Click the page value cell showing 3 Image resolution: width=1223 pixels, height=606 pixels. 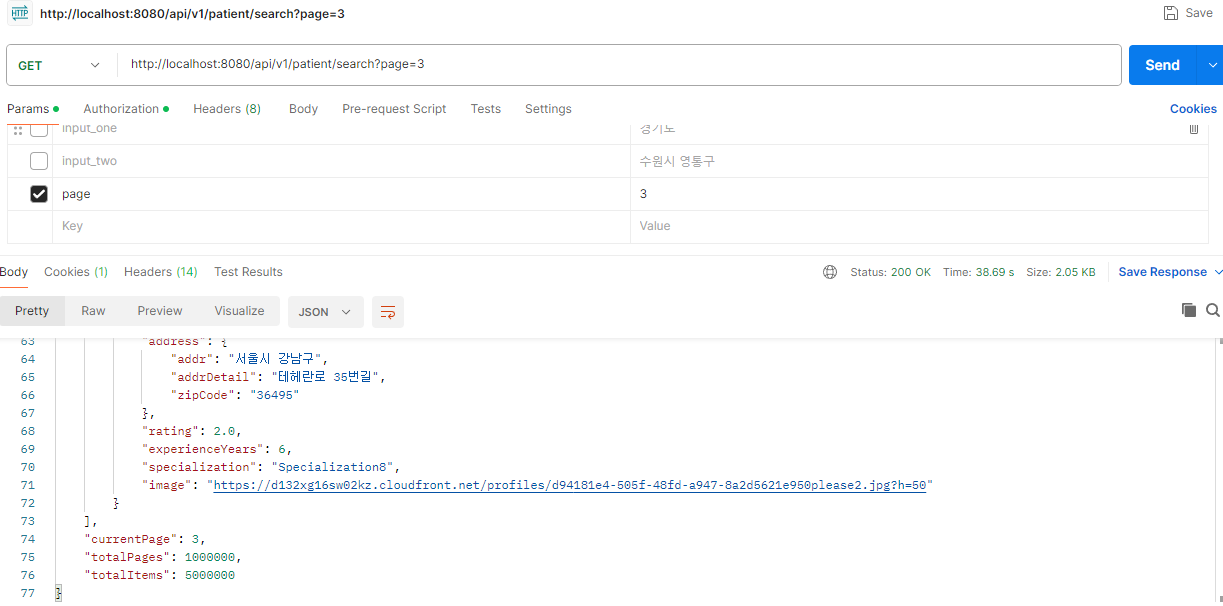point(919,194)
